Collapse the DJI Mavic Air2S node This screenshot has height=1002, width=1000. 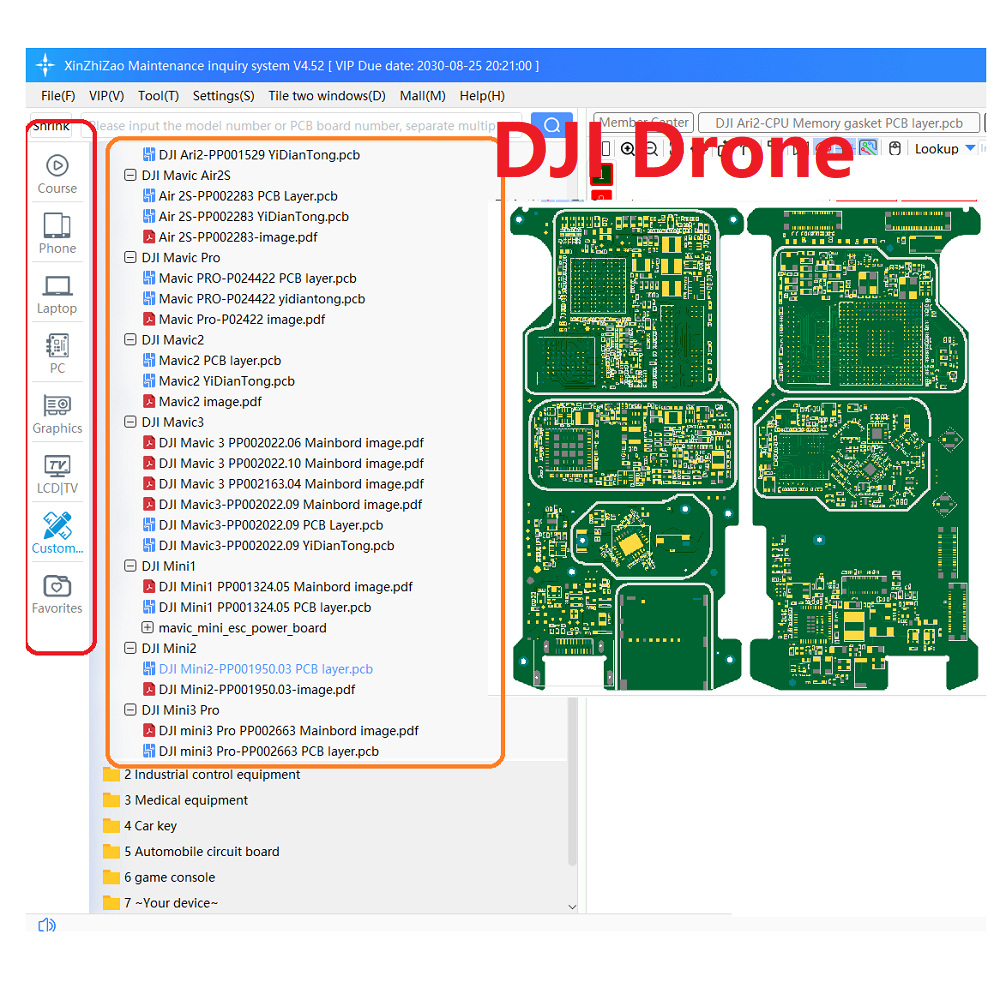pos(130,175)
